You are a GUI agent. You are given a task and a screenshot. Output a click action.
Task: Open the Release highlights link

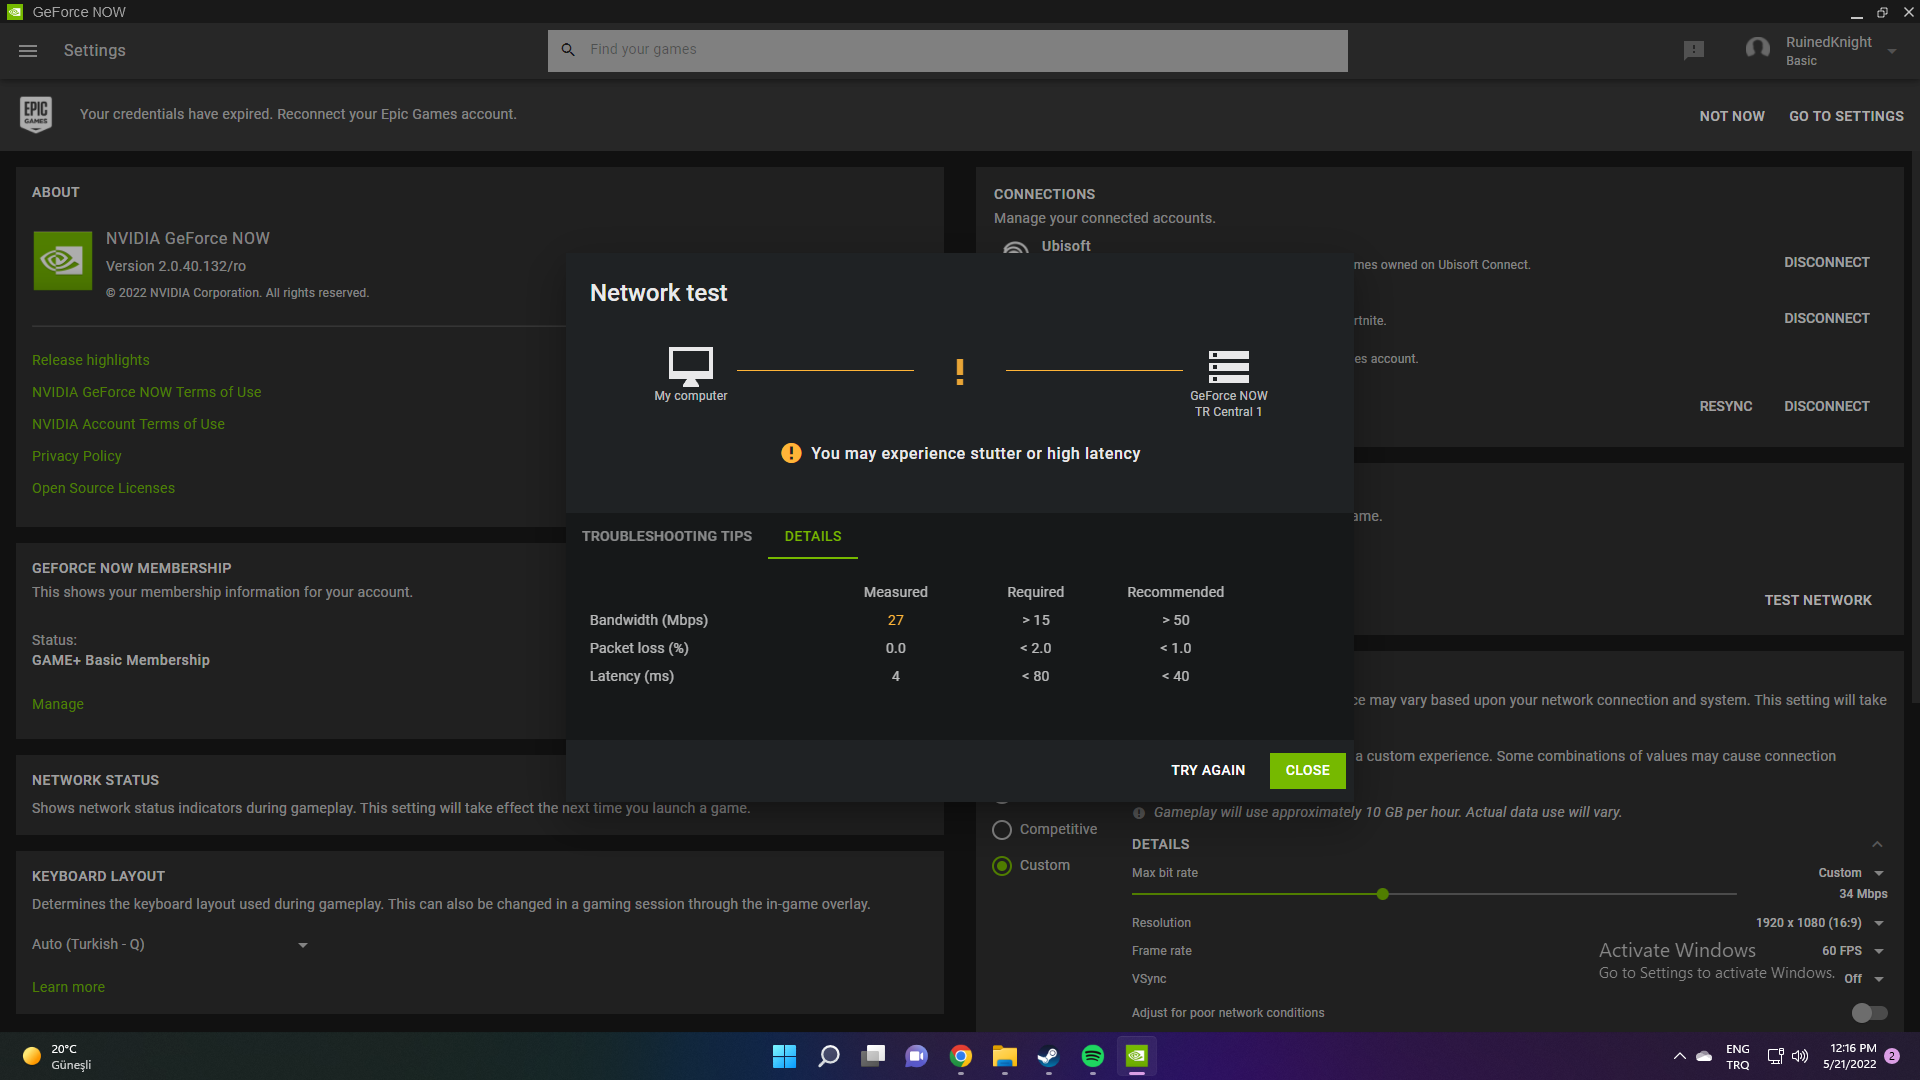click(90, 360)
